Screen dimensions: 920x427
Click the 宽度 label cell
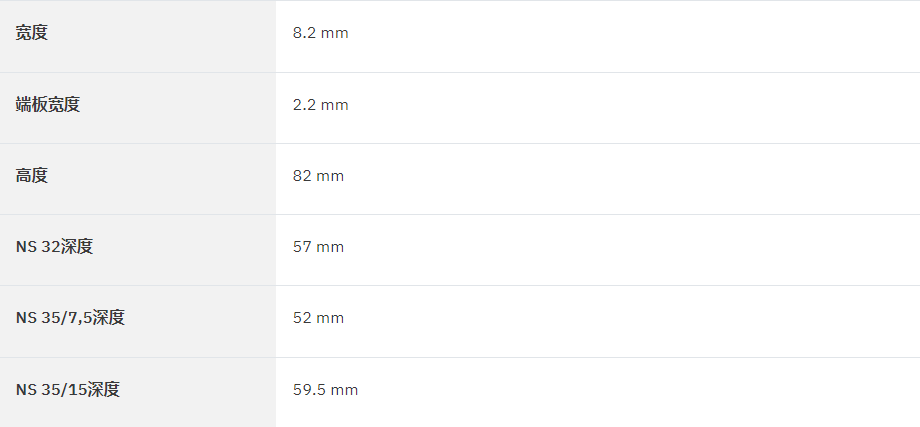coord(138,36)
